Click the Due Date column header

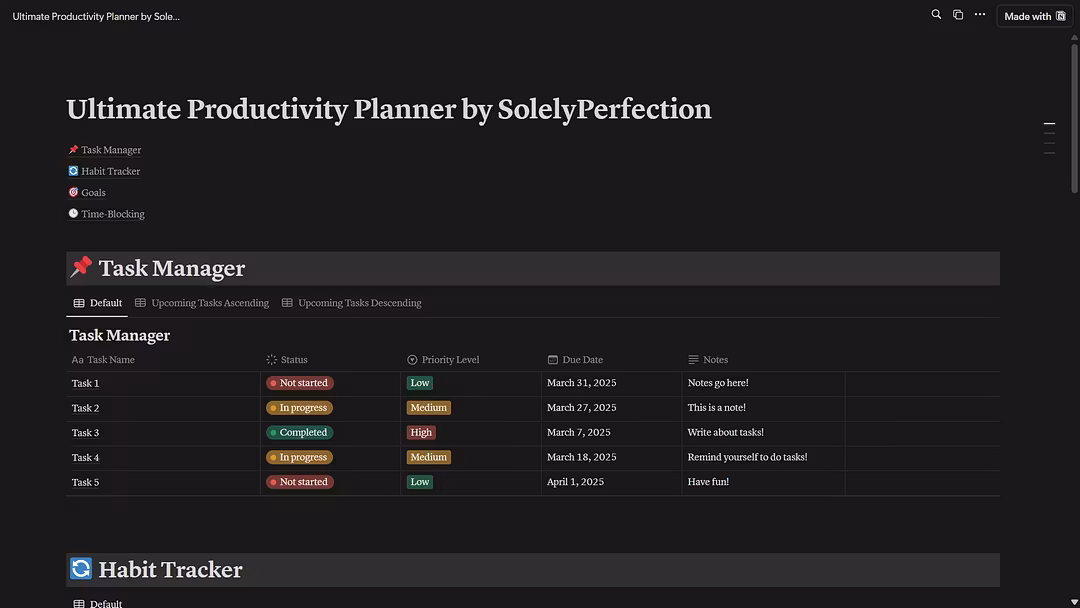[582, 360]
